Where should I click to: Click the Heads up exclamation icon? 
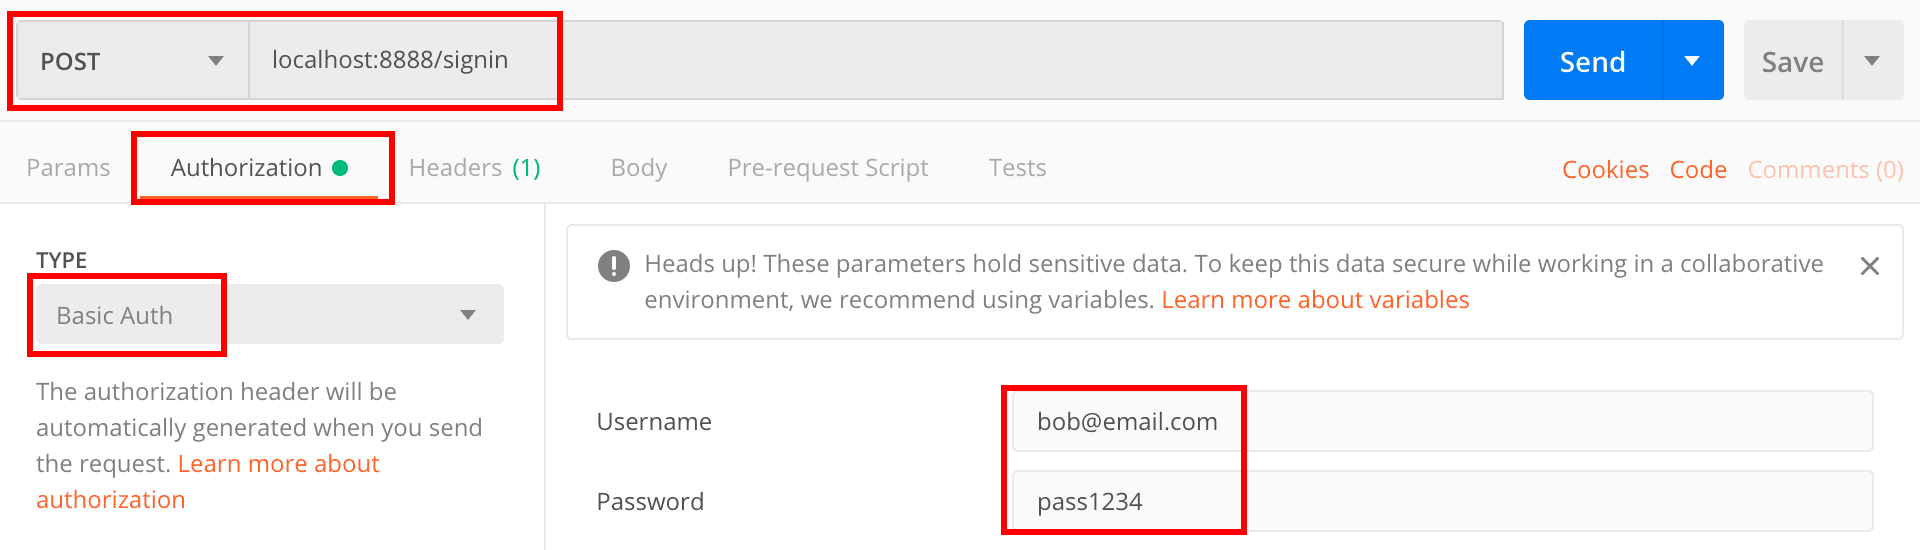click(613, 266)
